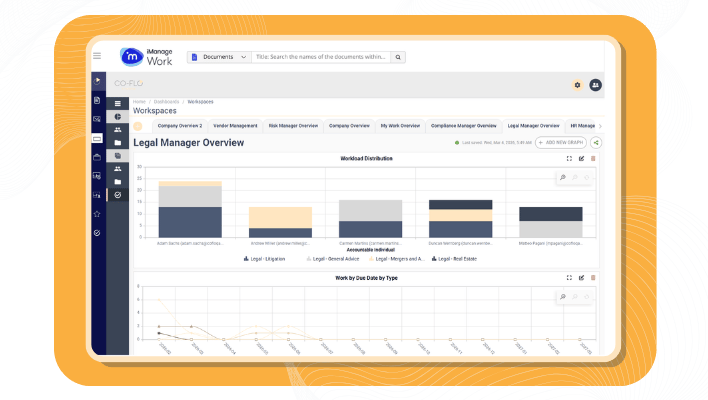708x400 pixels.
Task: Go to Home in the breadcrumb
Action: (139, 102)
